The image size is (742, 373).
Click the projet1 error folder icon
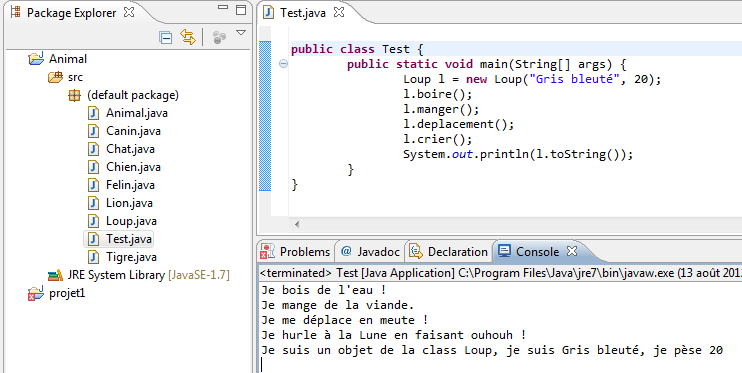pyautogui.click(x=36, y=293)
